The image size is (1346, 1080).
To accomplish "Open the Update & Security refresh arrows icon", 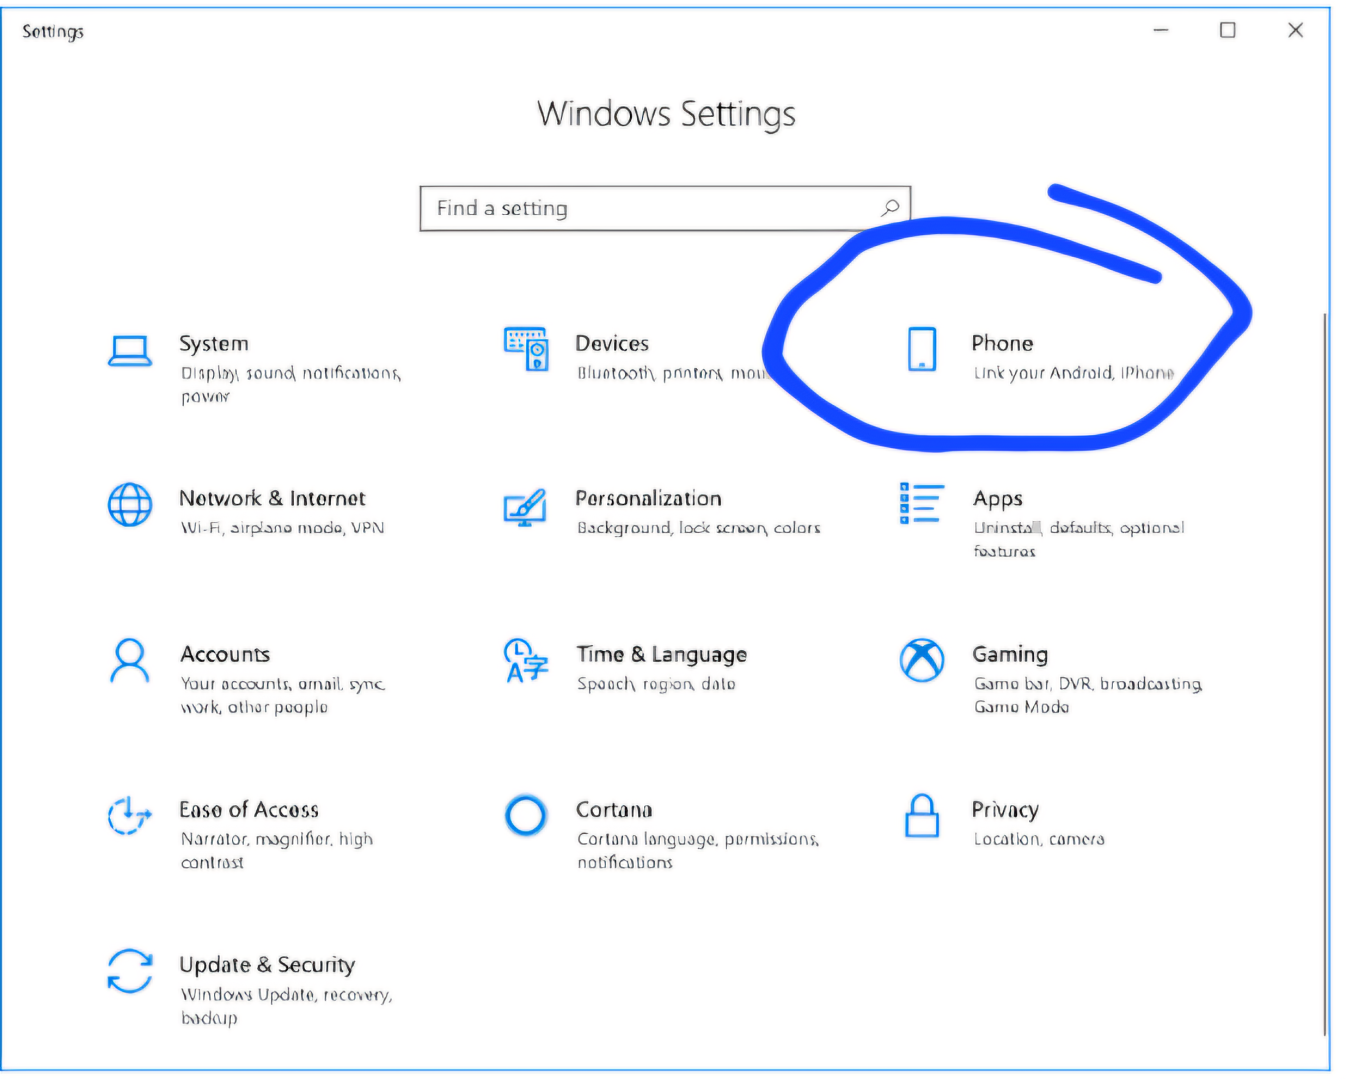I will pyautogui.click(x=130, y=971).
